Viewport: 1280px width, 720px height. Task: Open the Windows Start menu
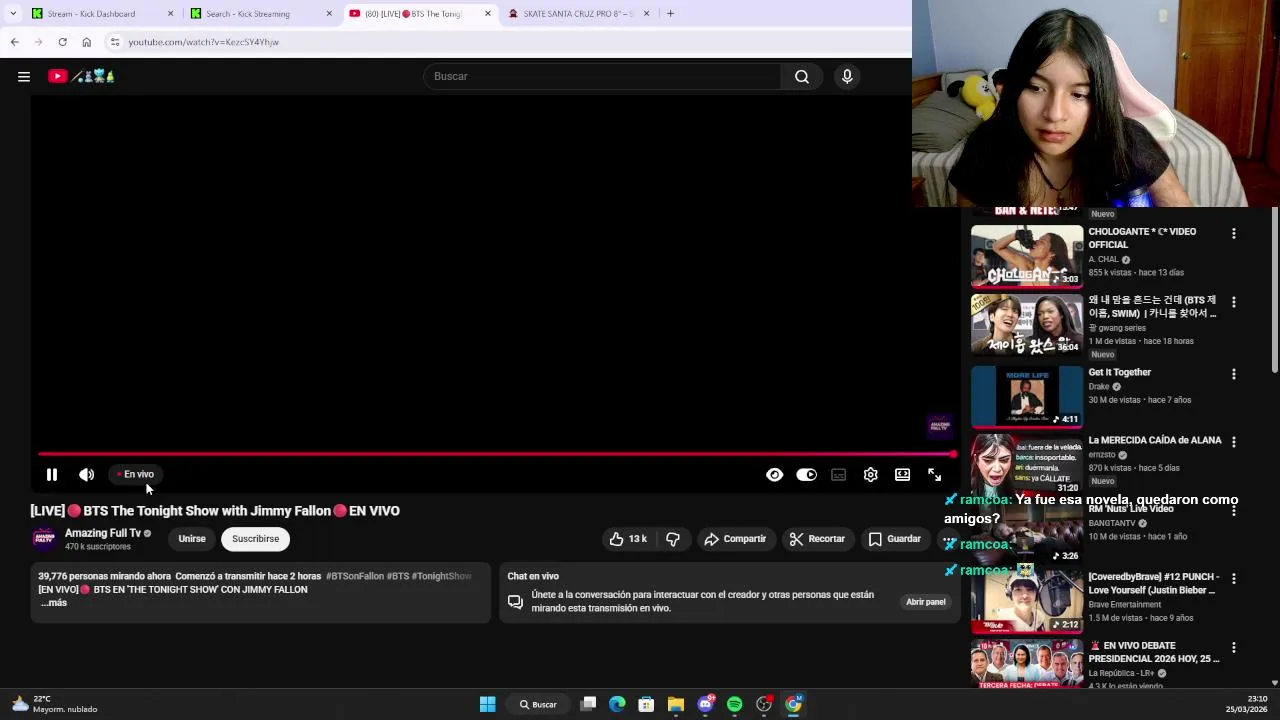(487, 704)
